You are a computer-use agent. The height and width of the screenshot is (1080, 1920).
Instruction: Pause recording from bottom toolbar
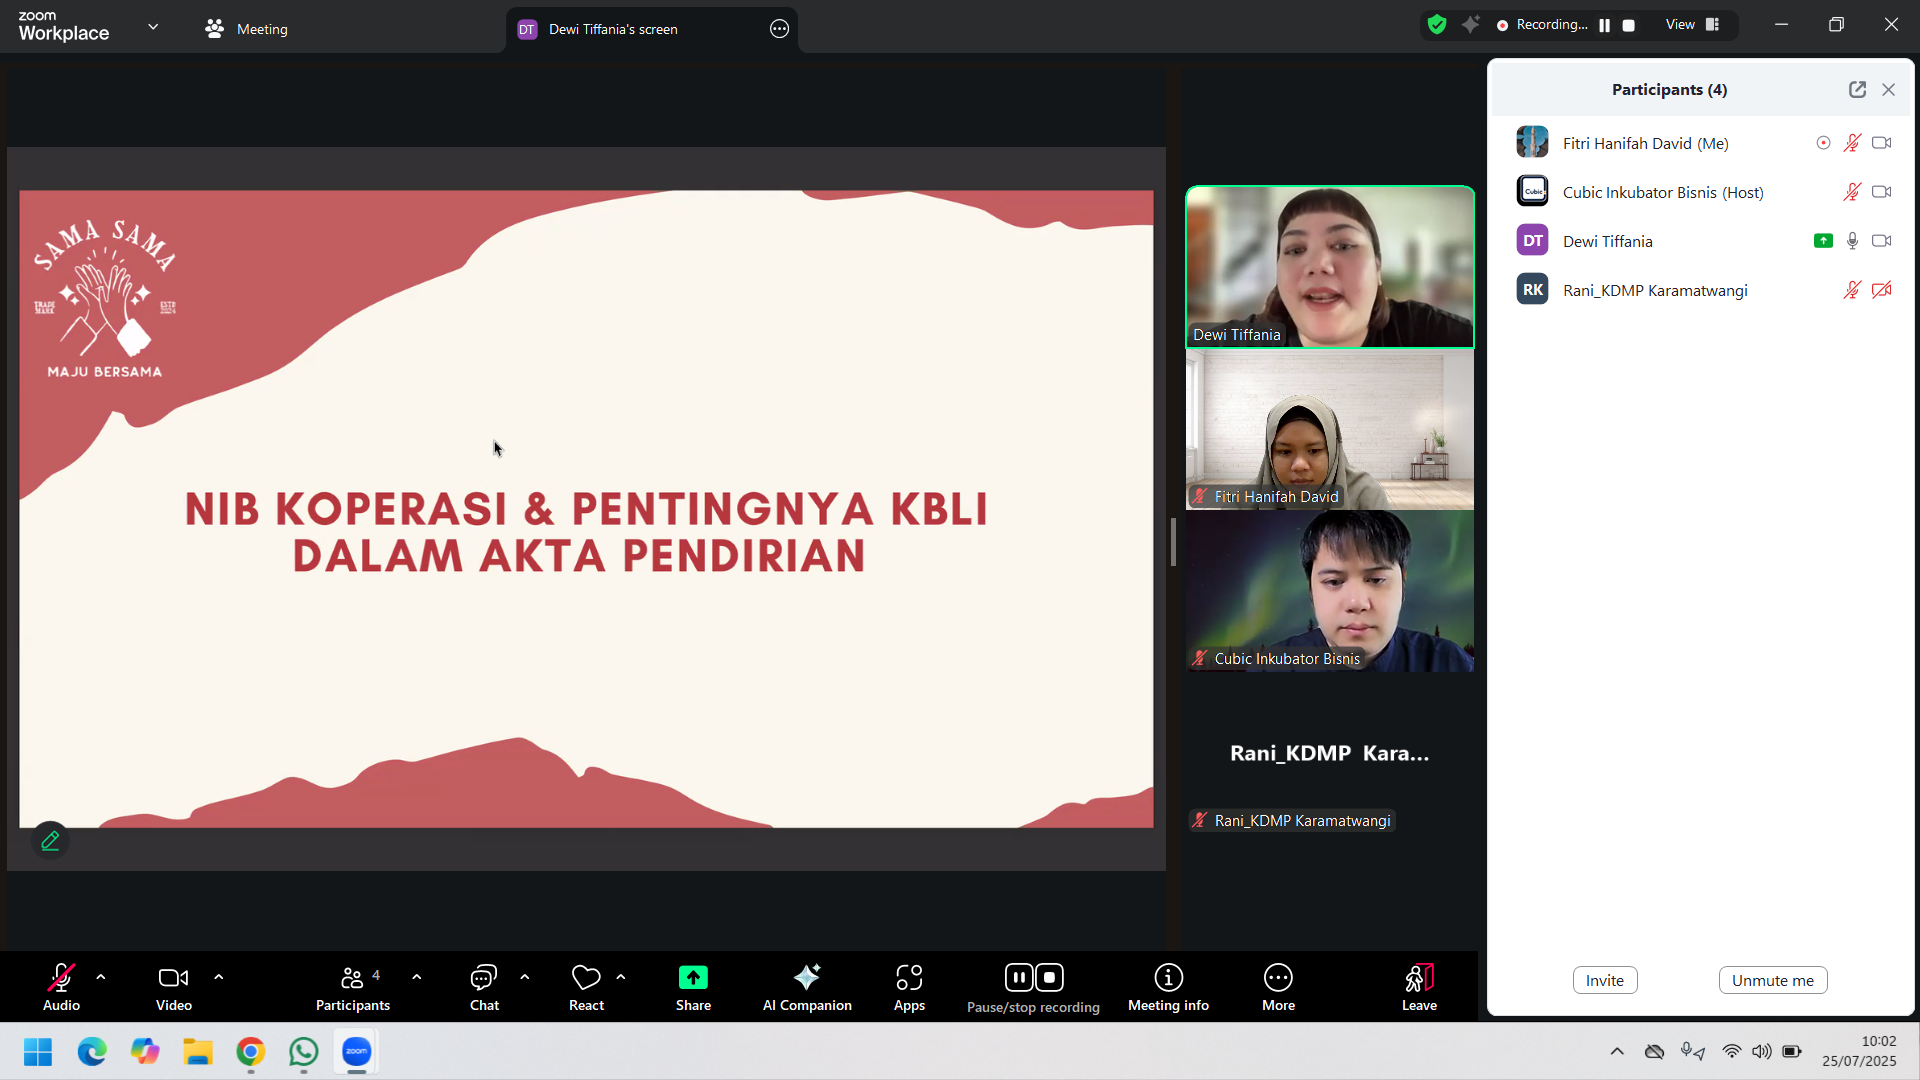[1019, 977]
